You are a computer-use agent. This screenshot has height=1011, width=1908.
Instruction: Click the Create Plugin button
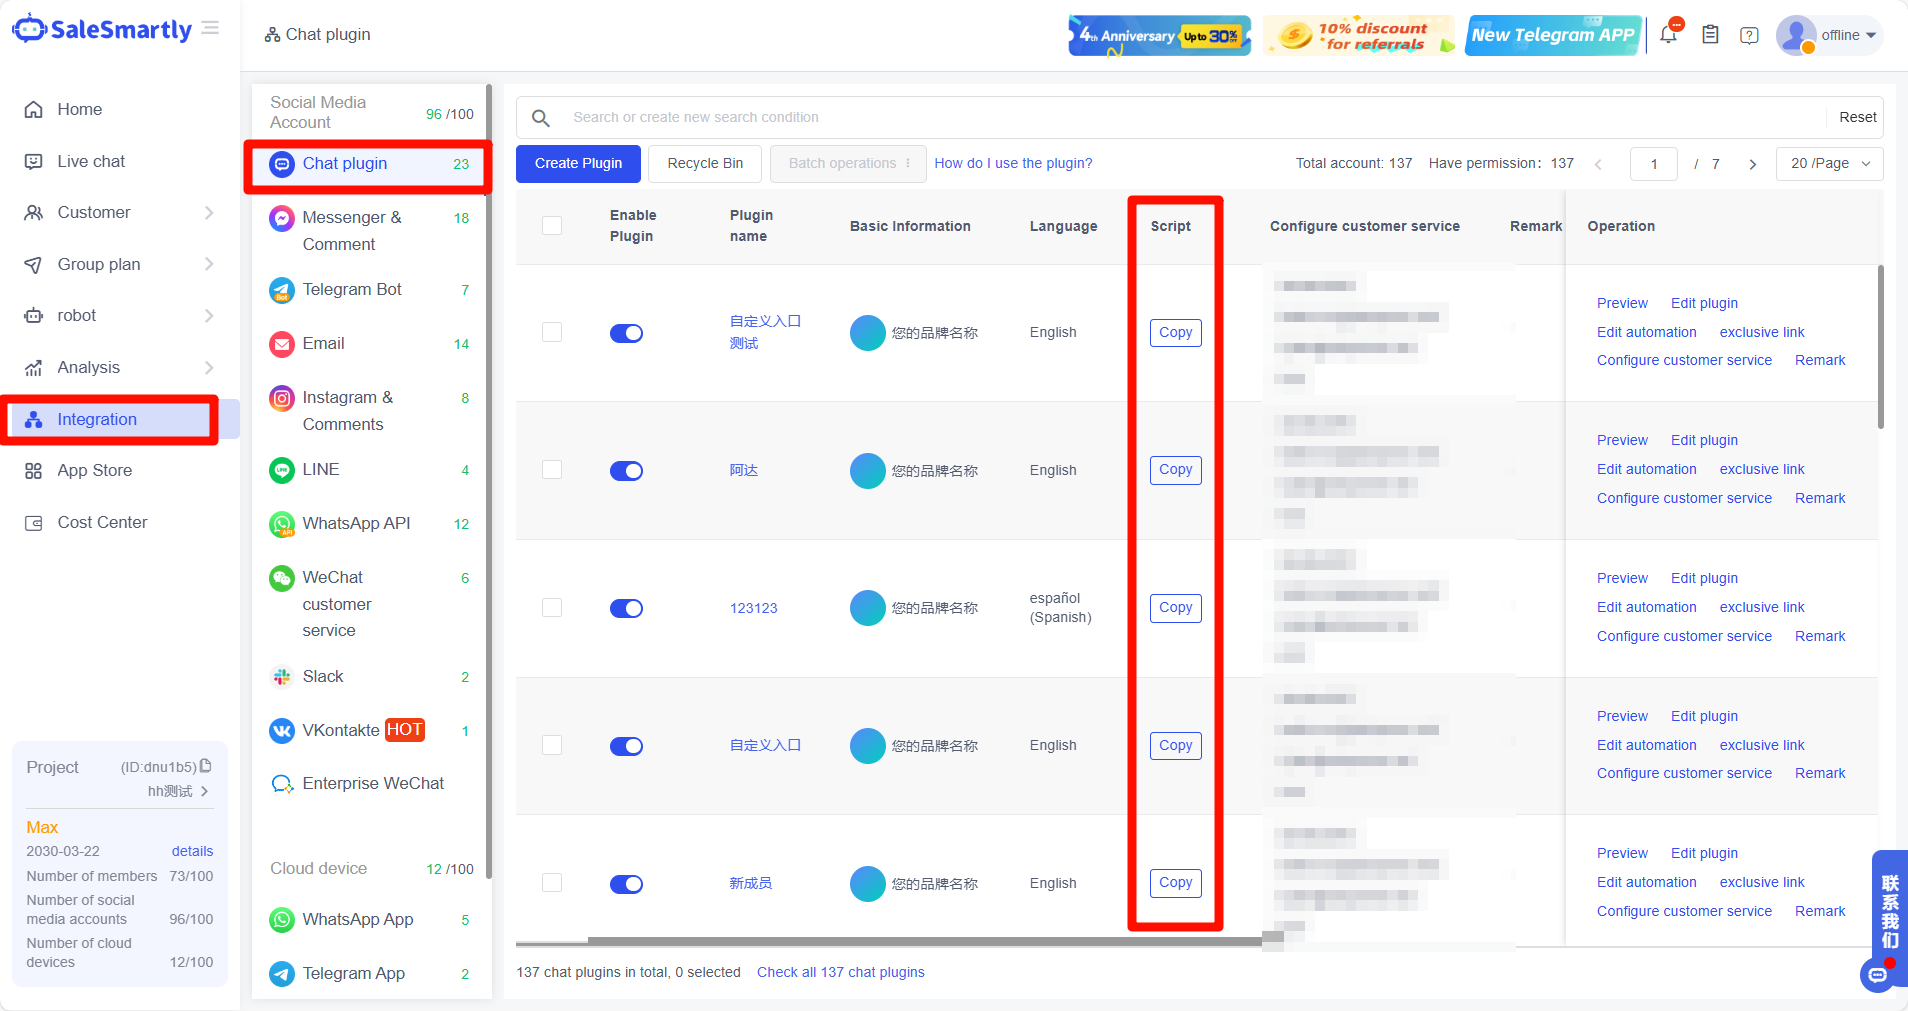click(578, 163)
